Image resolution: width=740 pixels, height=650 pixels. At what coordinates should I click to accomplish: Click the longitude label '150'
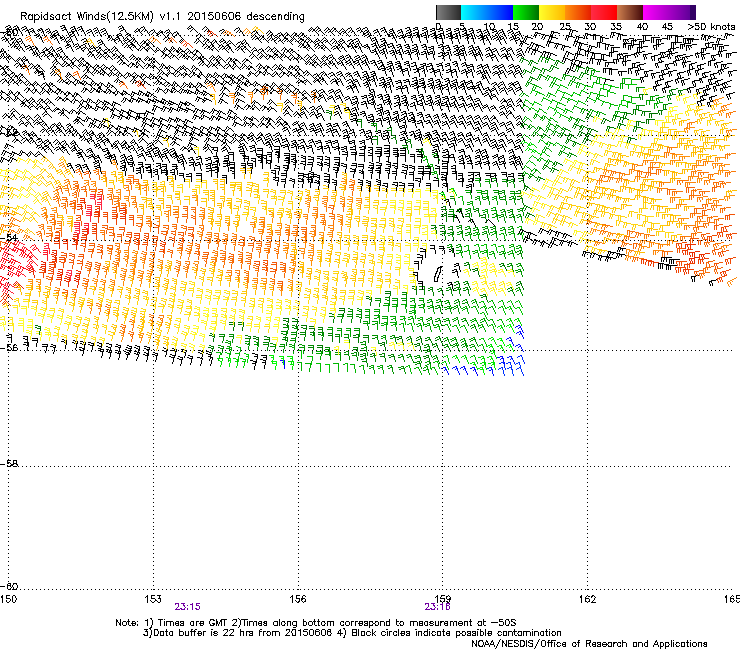coord(8,599)
